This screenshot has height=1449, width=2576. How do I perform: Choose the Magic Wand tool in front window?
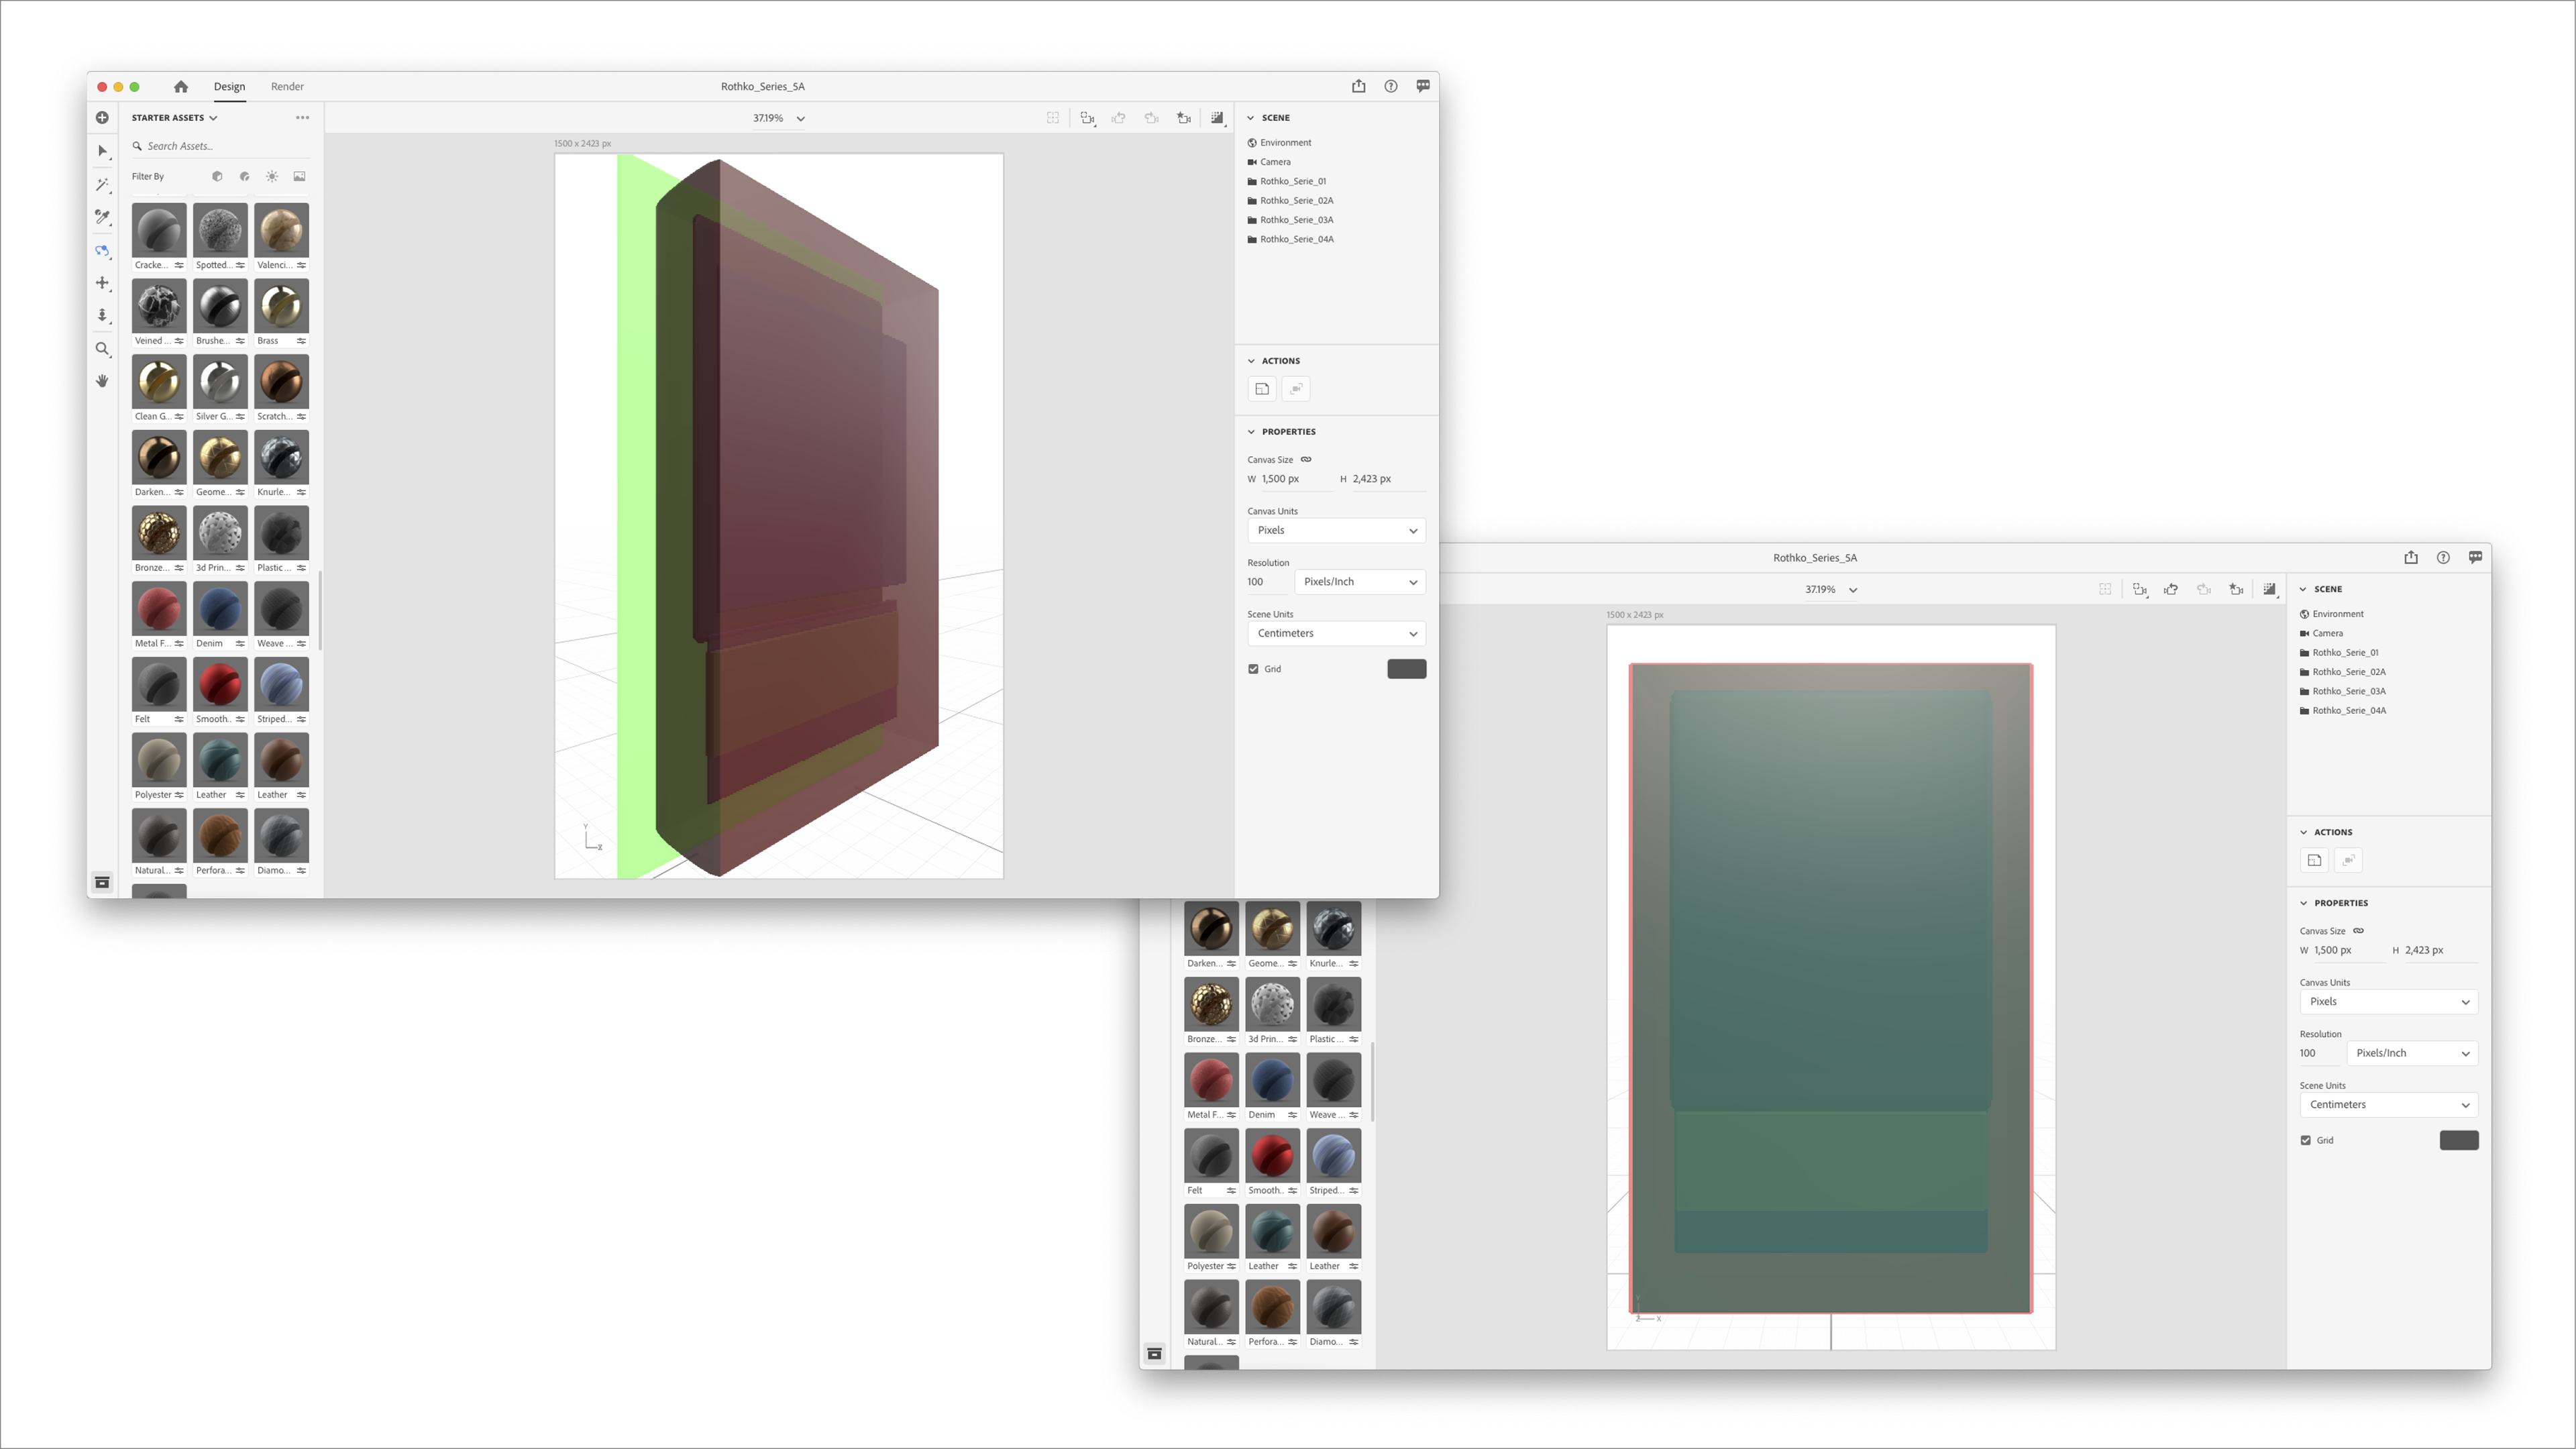pyautogui.click(x=102, y=185)
